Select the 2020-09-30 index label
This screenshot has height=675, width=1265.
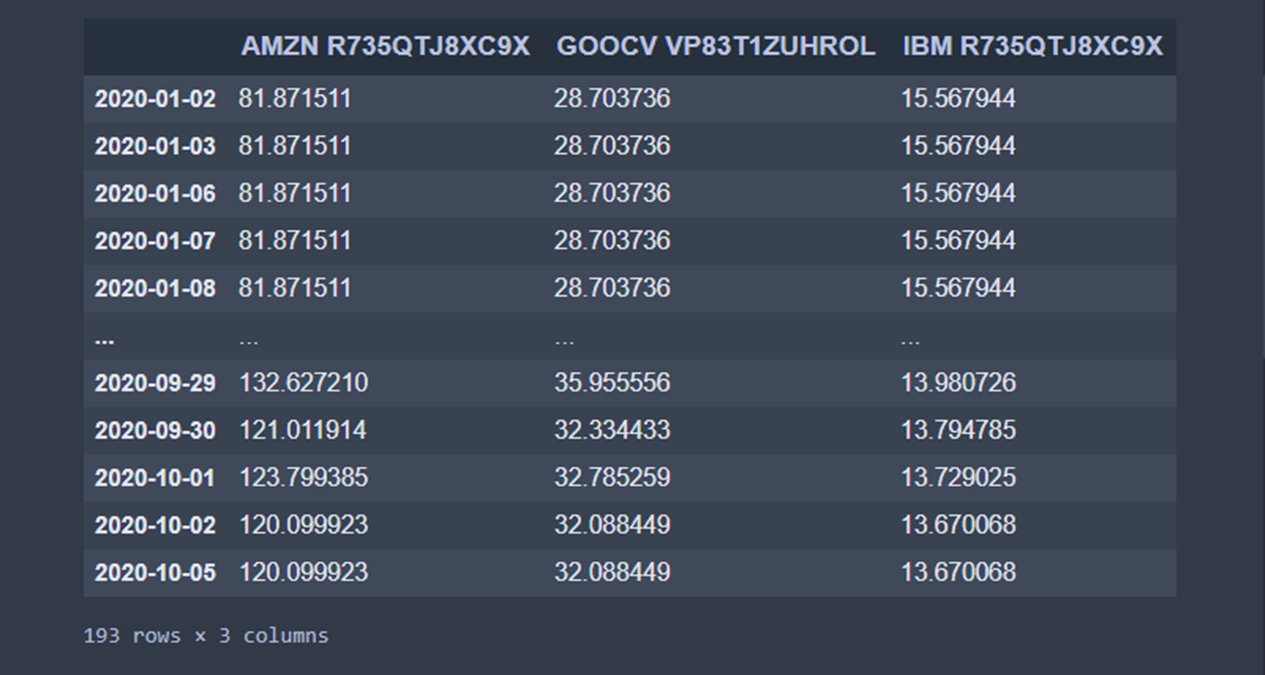coord(155,430)
